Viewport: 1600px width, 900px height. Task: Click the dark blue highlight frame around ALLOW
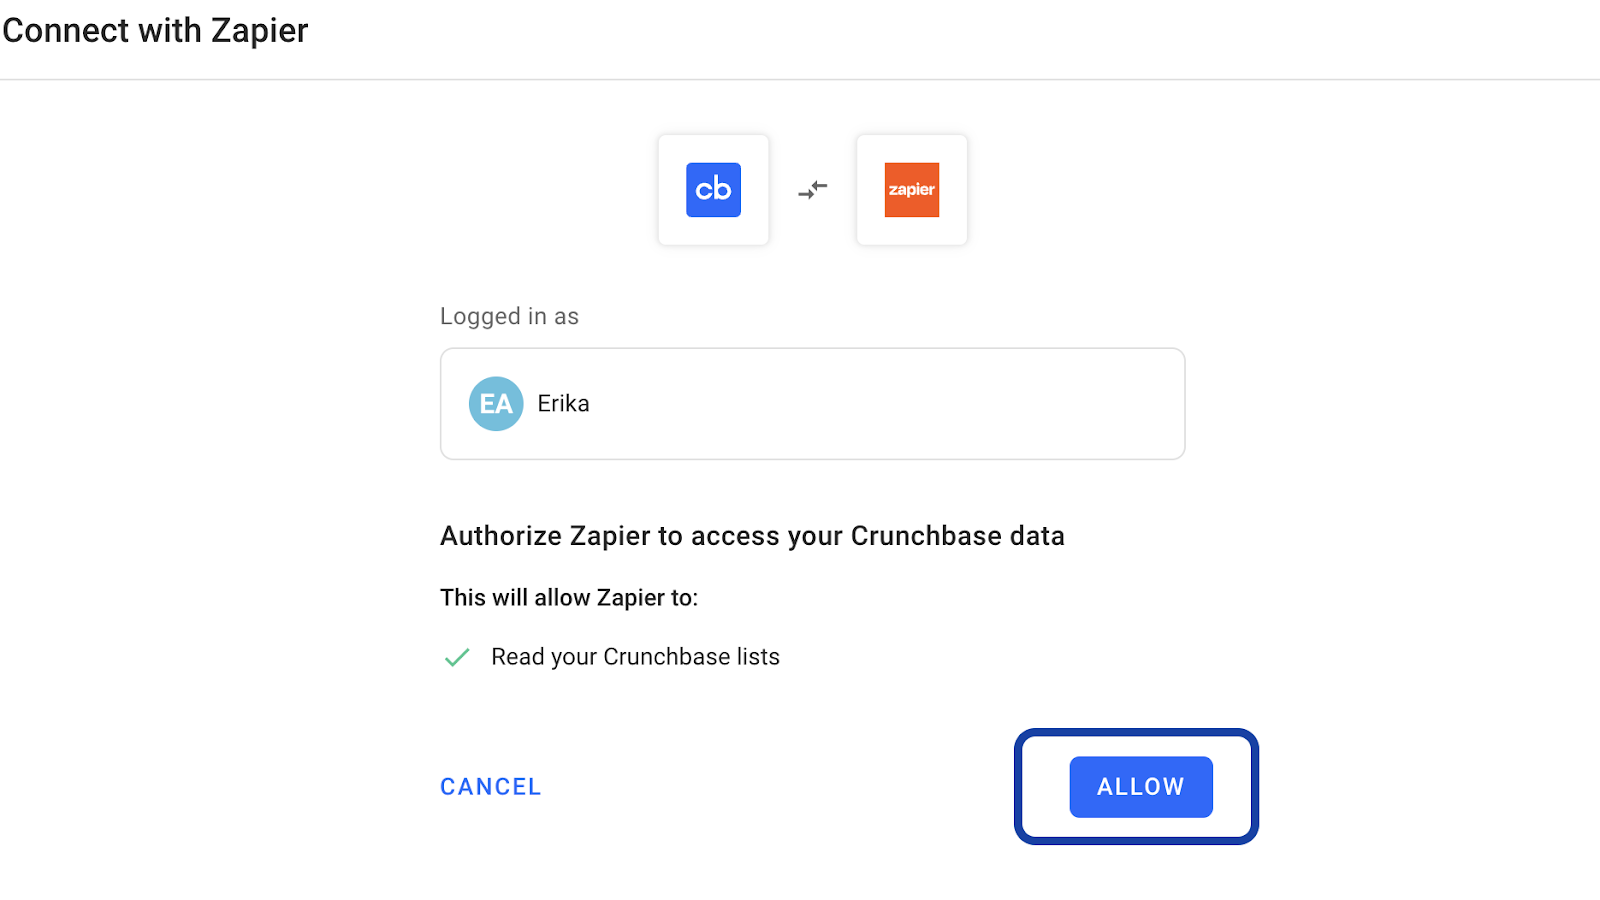tap(1136, 733)
